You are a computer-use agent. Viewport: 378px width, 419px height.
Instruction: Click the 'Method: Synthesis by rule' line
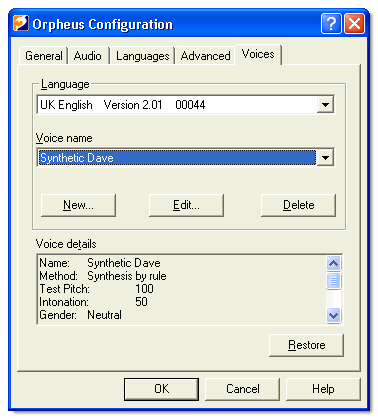coord(103,276)
